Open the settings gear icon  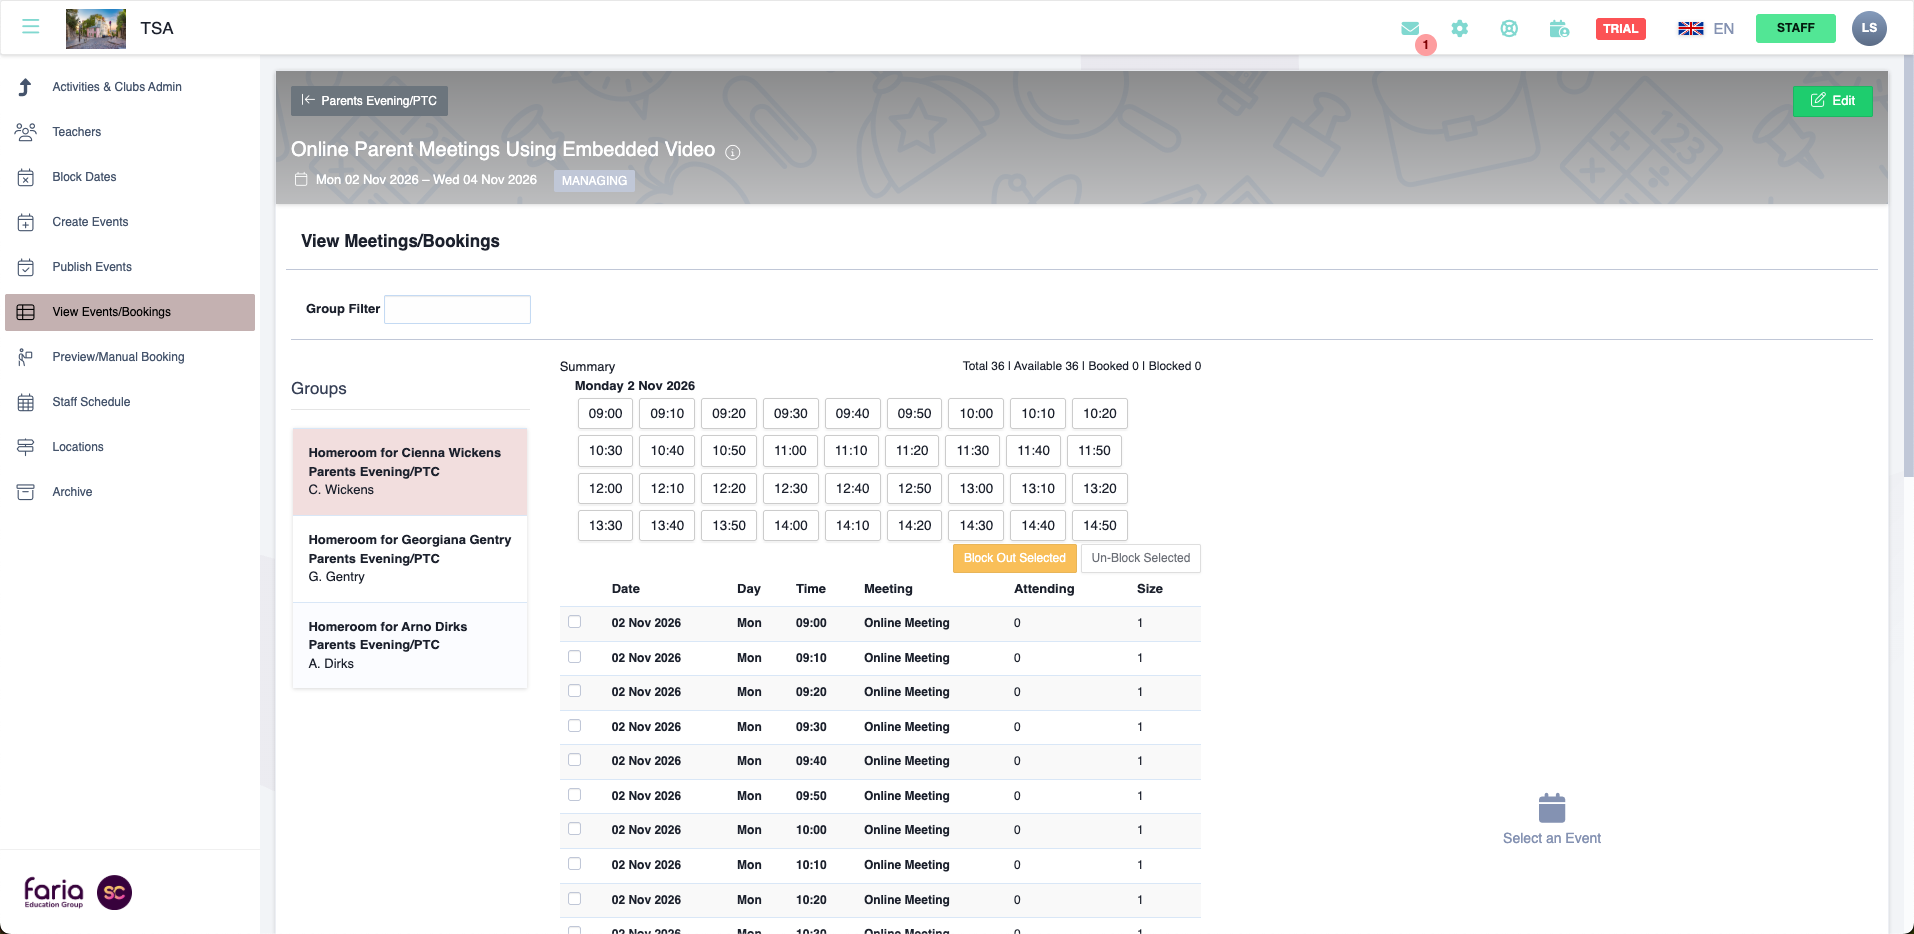pyautogui.click(x=1460, y=29)
